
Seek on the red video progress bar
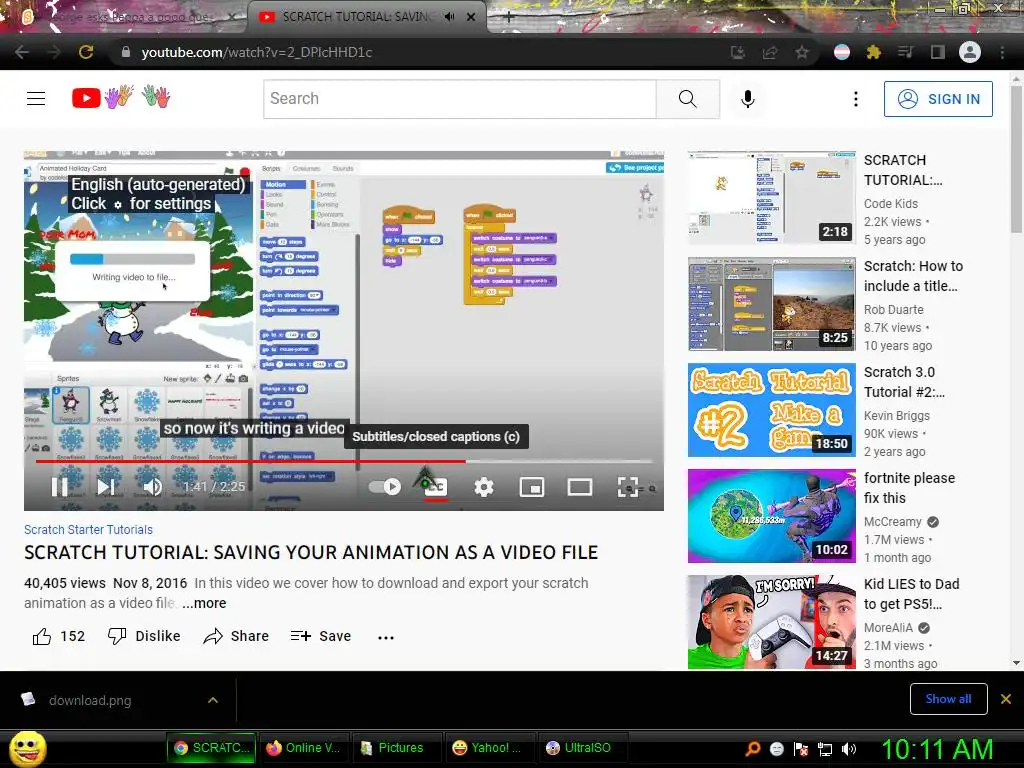click(344, 461)
